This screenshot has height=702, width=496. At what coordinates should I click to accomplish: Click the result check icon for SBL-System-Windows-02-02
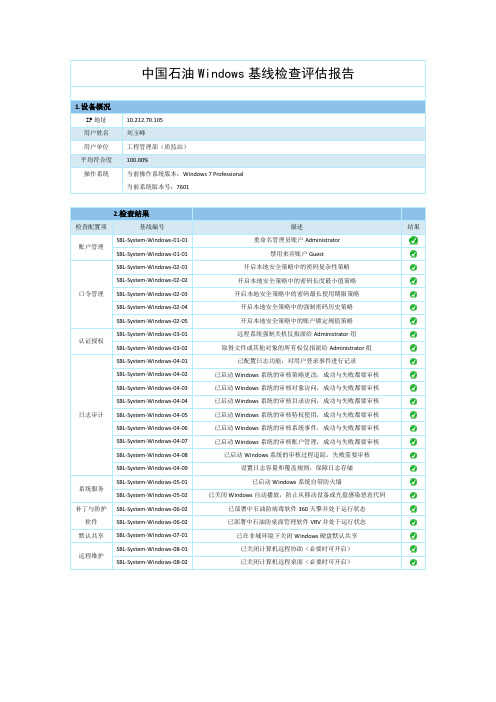[413, 281]
